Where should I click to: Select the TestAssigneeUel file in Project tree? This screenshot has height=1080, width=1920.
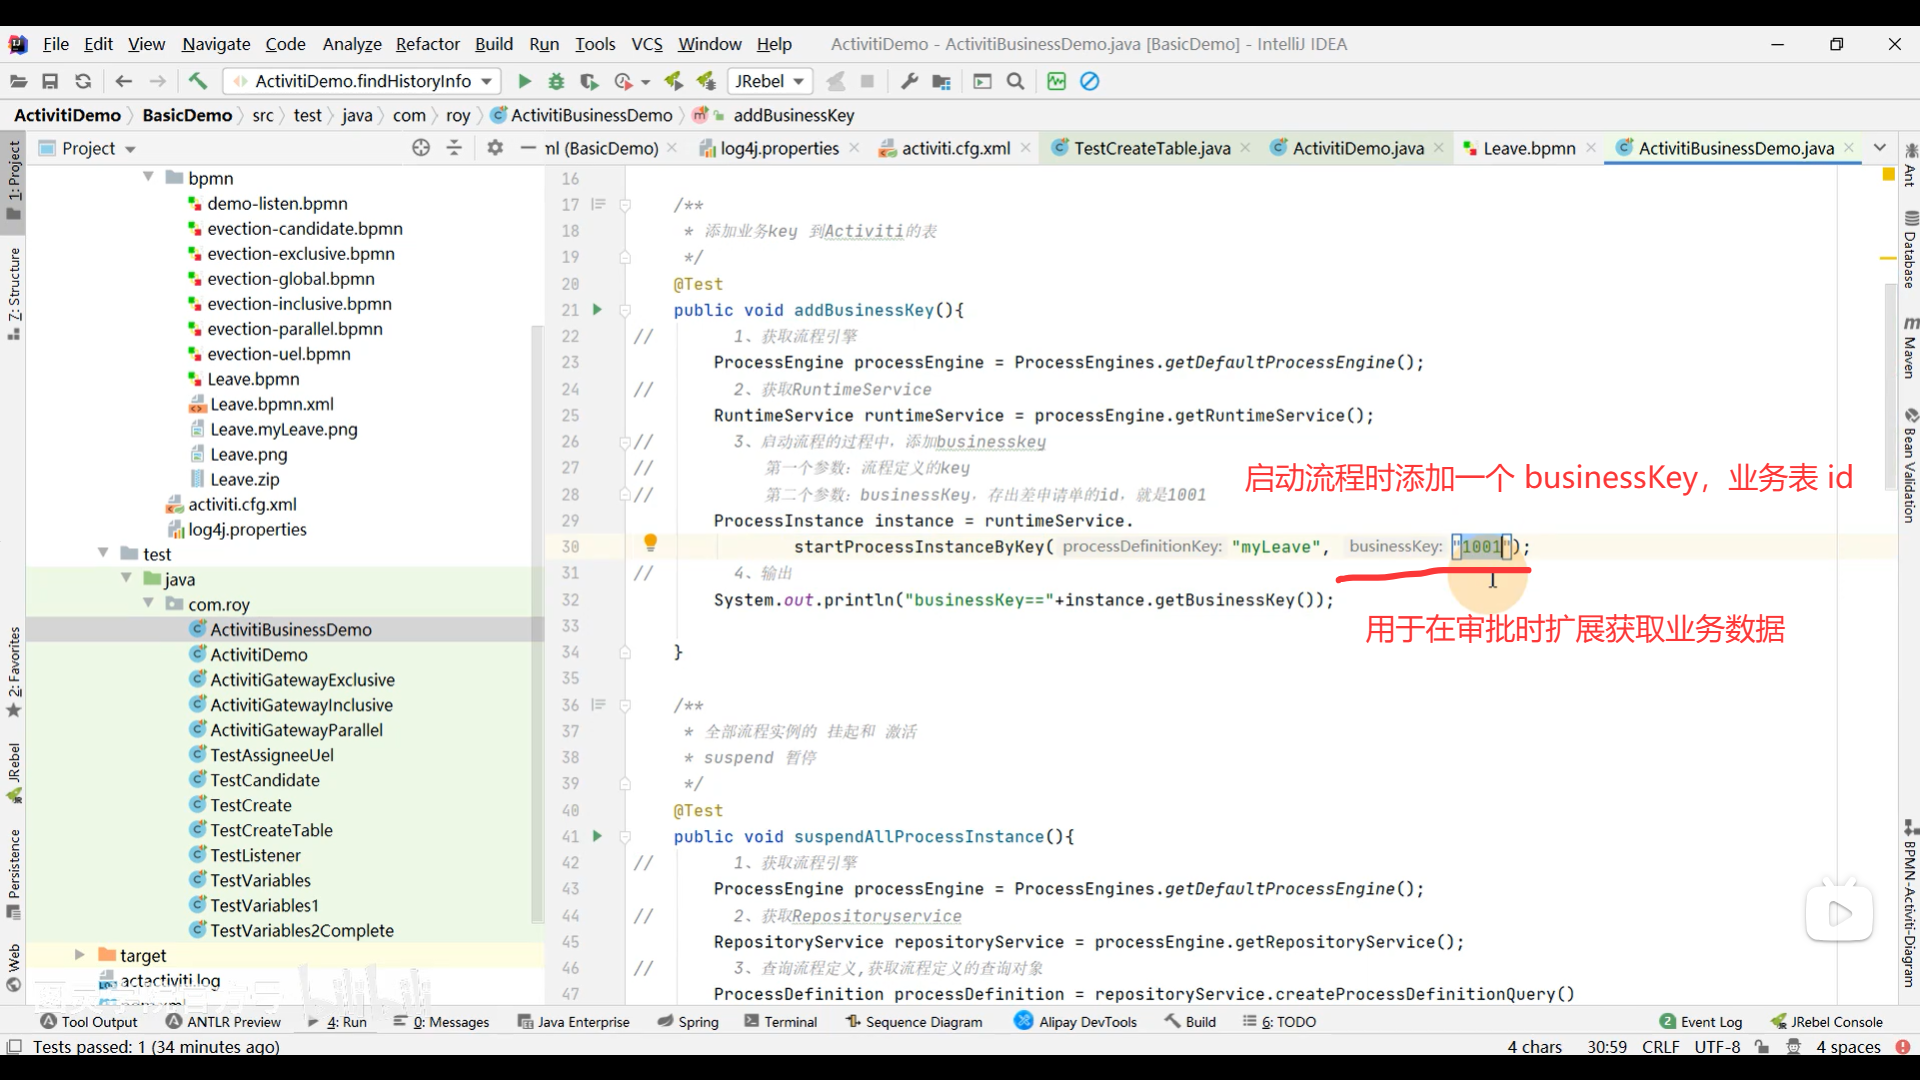pyautogui.click(x=271, y=754)
